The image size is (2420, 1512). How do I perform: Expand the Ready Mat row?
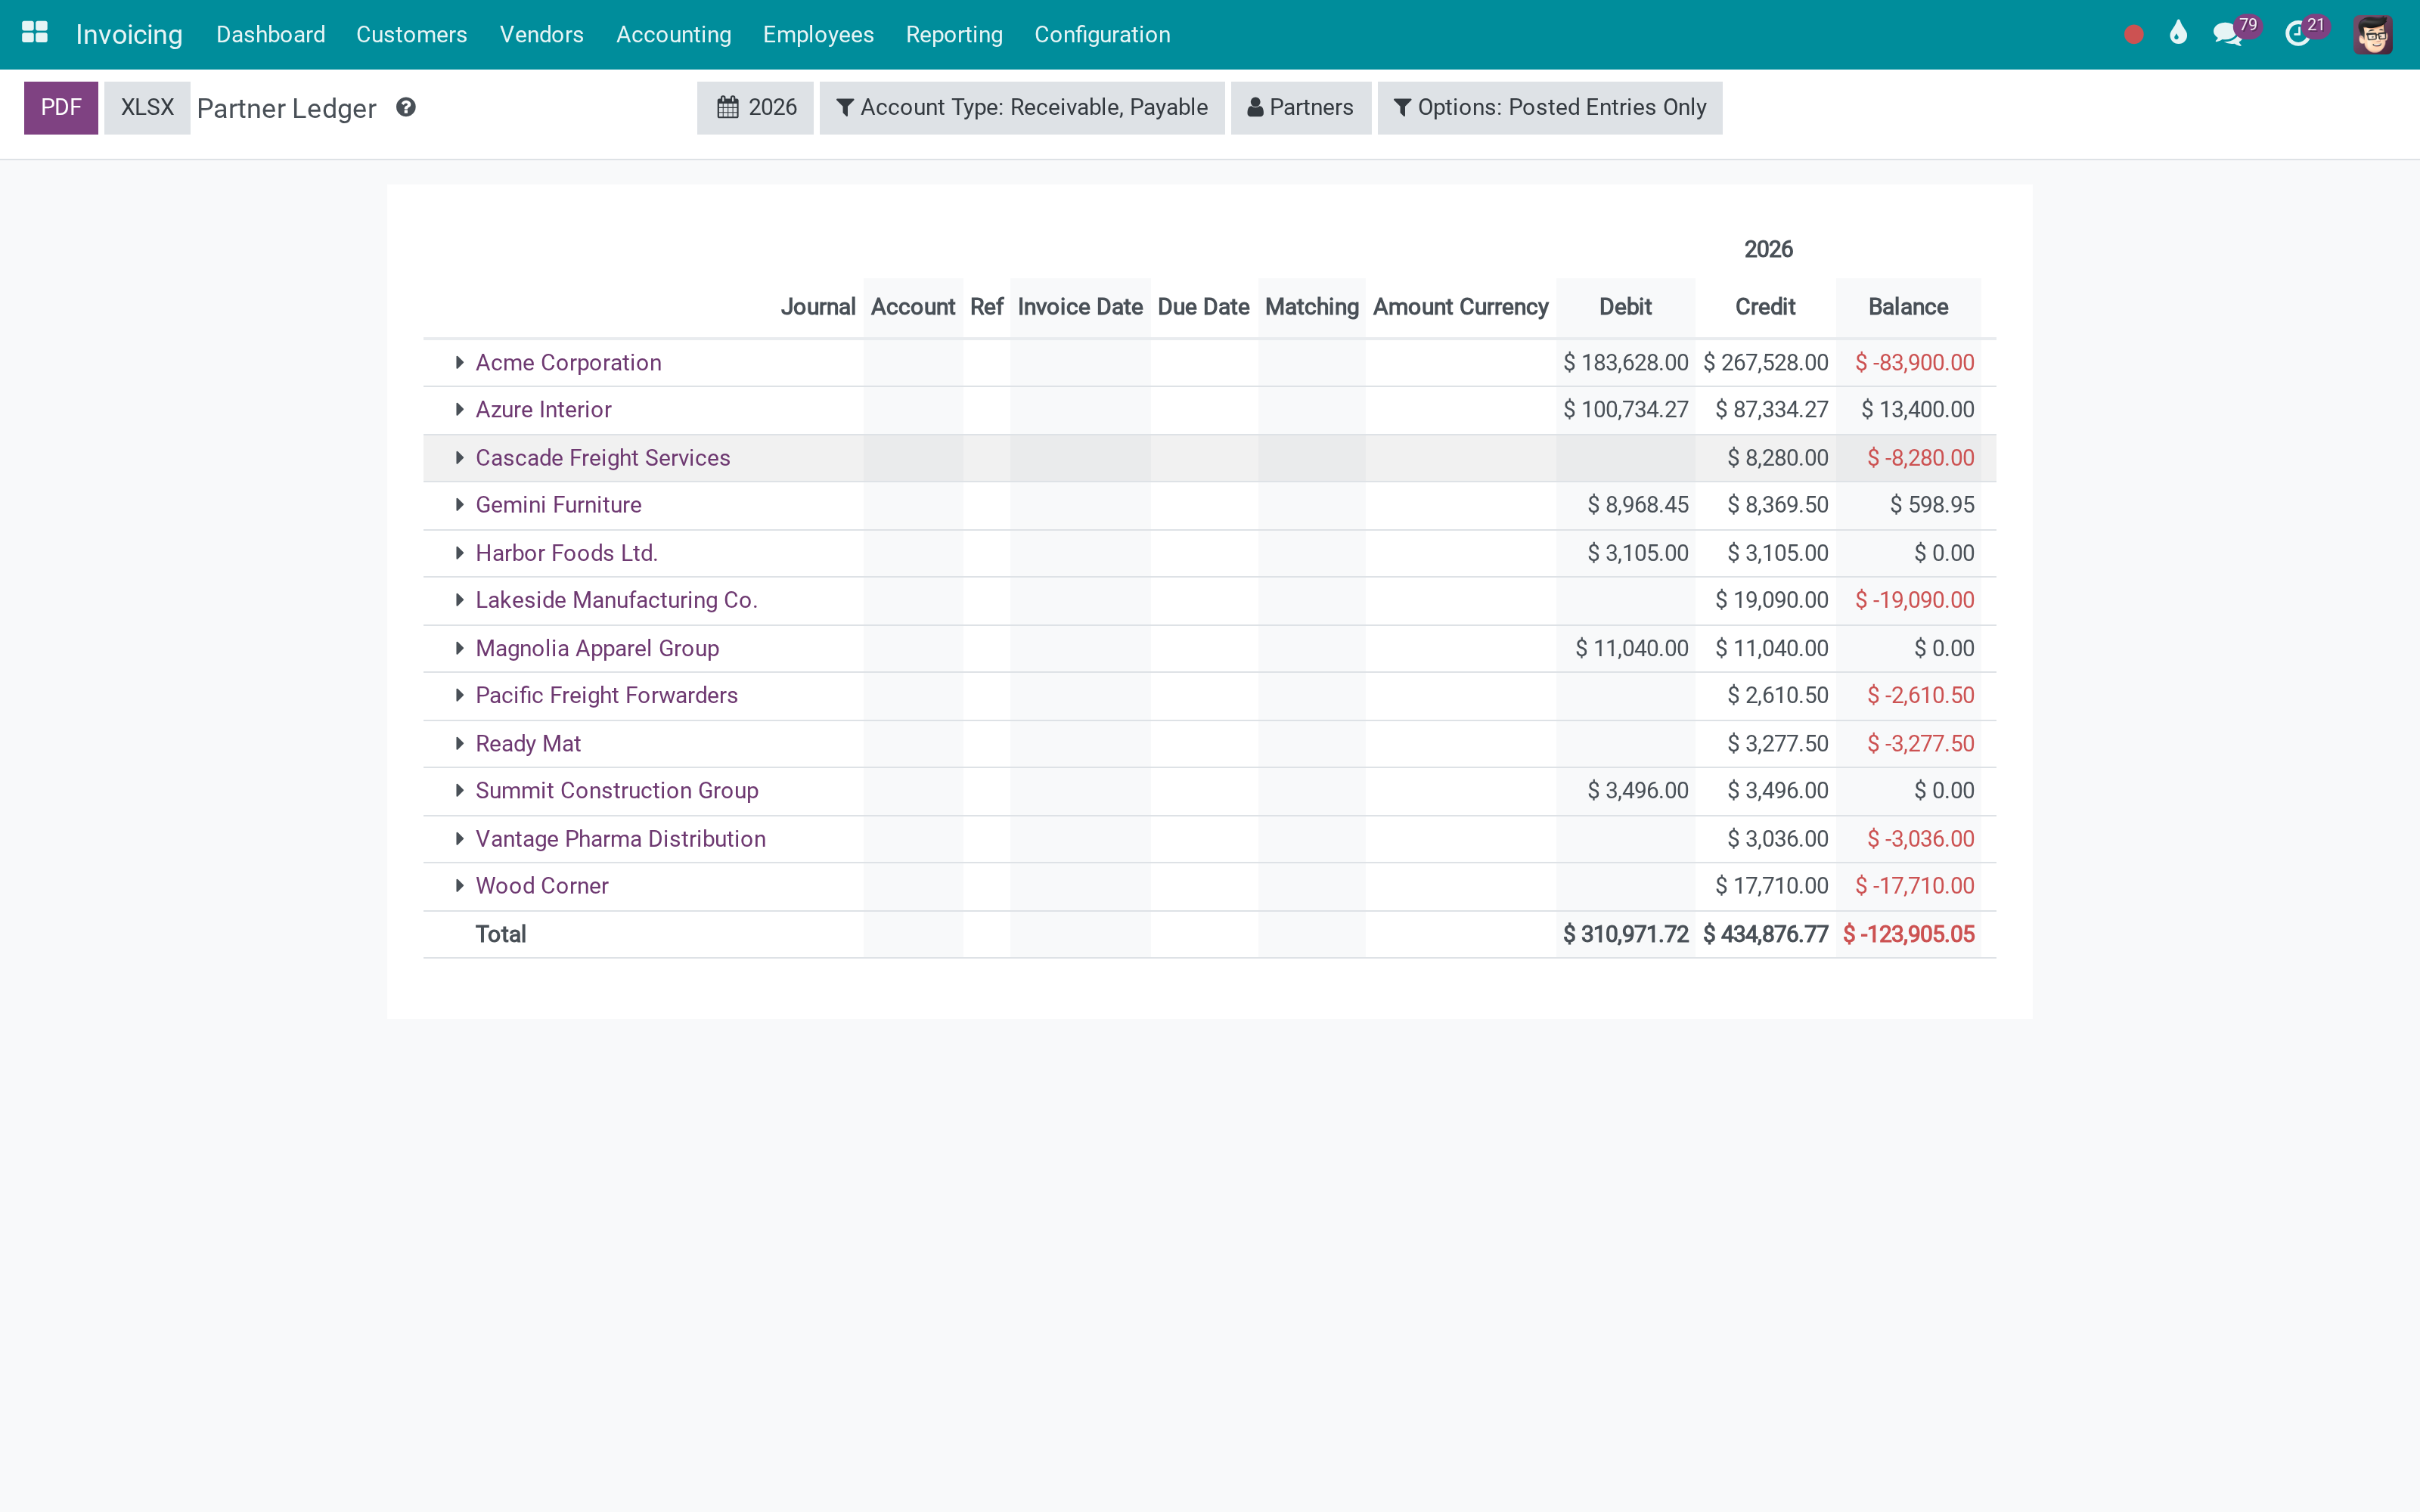(x=459, y=743)
